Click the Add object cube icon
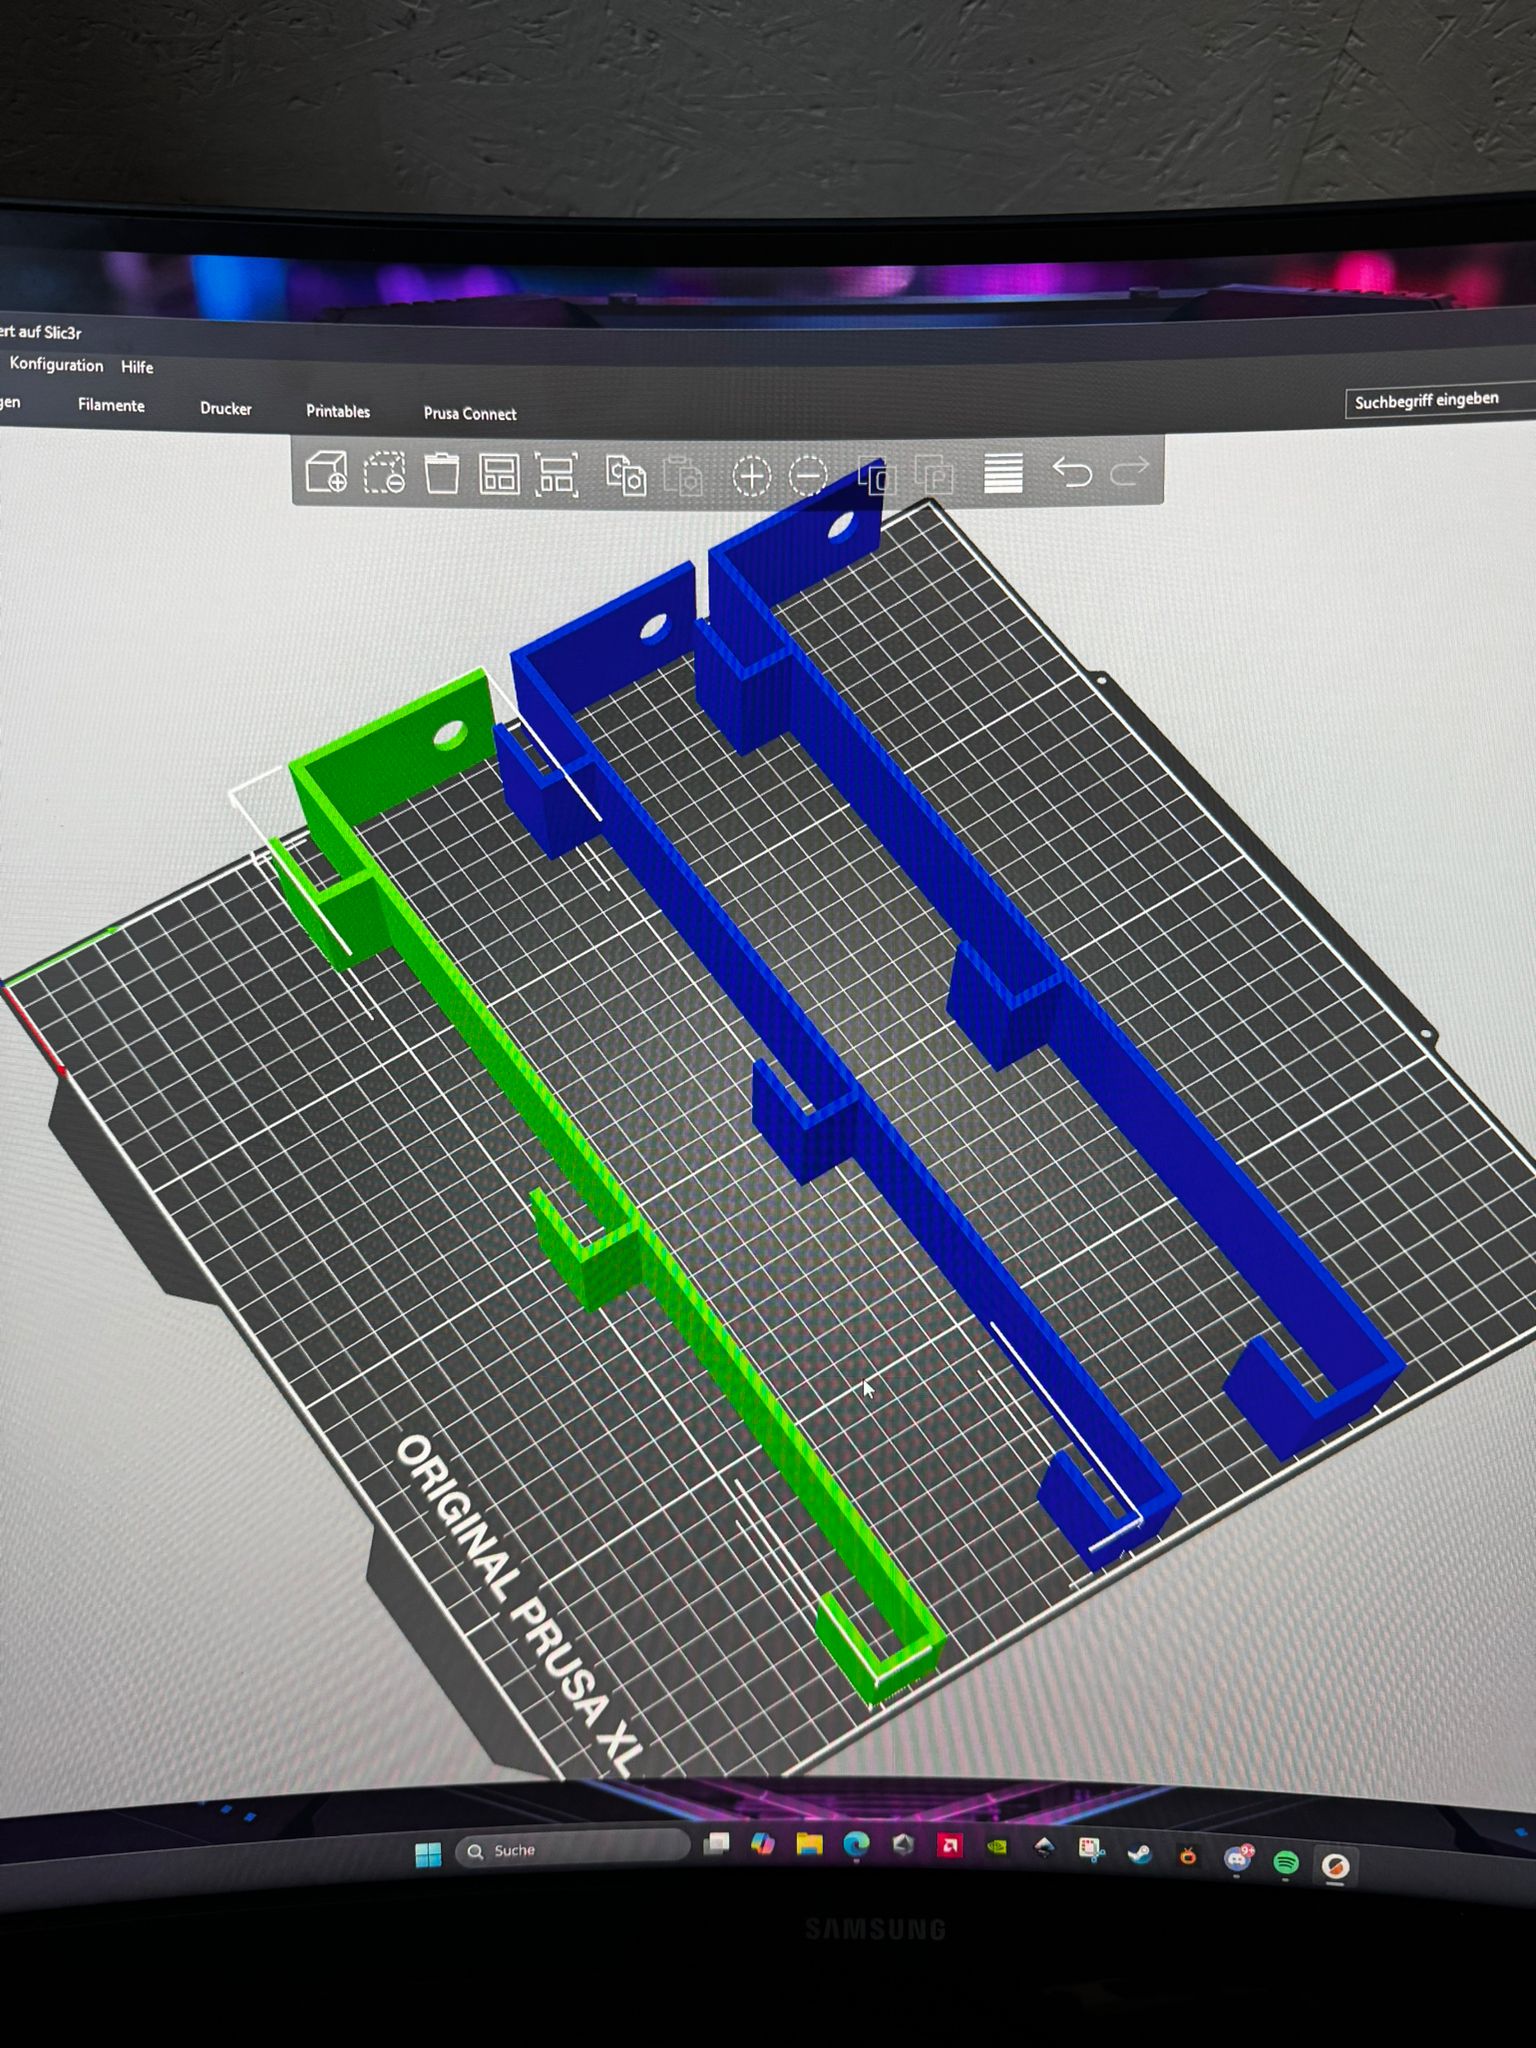 click(x=326, y=472)
